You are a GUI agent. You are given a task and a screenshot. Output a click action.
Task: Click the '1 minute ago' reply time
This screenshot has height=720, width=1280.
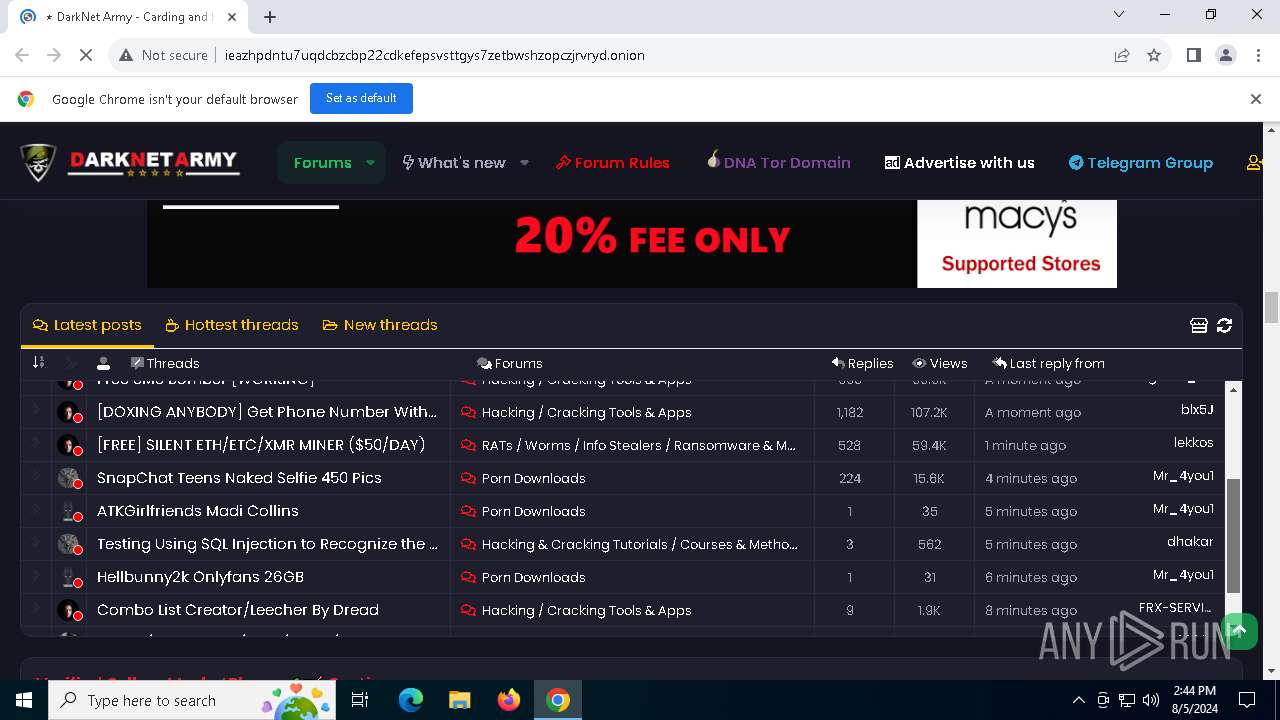tap(1025, 445)
